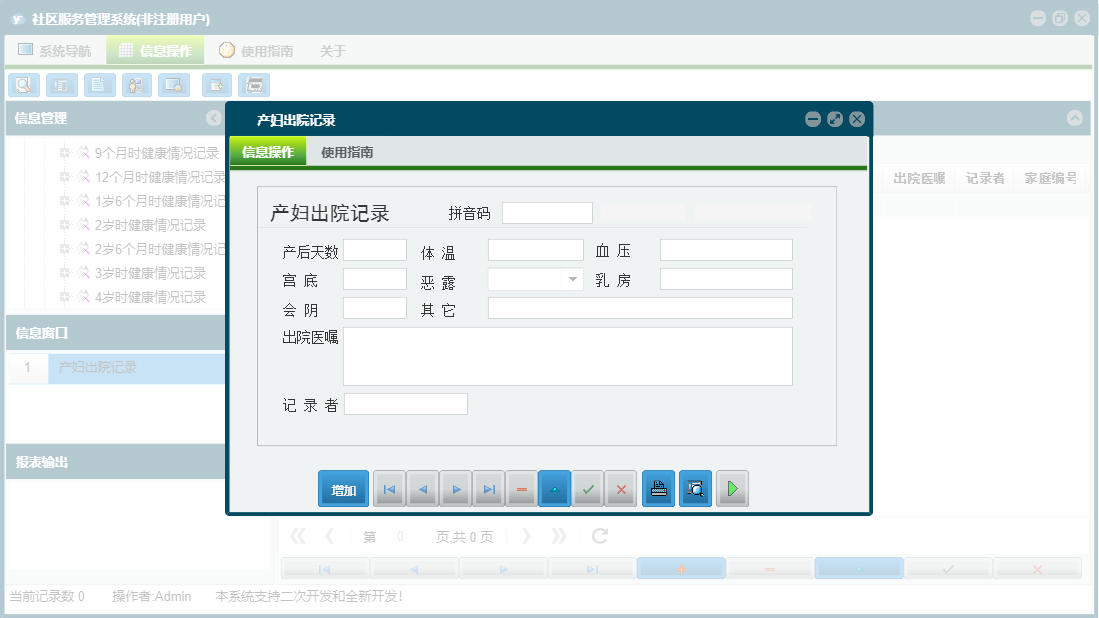Delete current record using red minus icon
This screenshot has width=1099, height=618.
[521, 489]
